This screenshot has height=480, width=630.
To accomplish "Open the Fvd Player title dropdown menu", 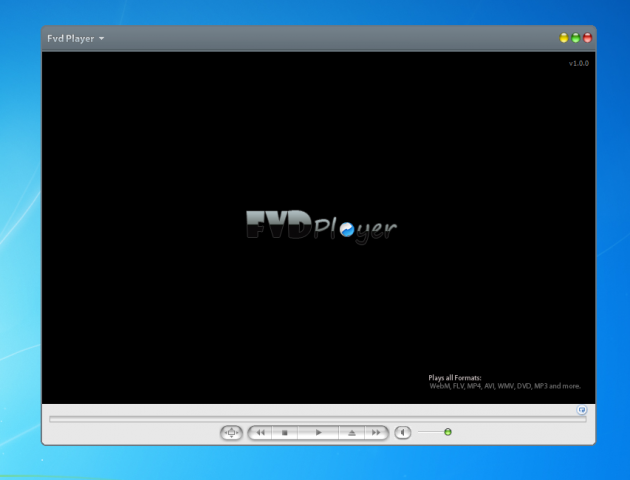I will click(76, 39).
